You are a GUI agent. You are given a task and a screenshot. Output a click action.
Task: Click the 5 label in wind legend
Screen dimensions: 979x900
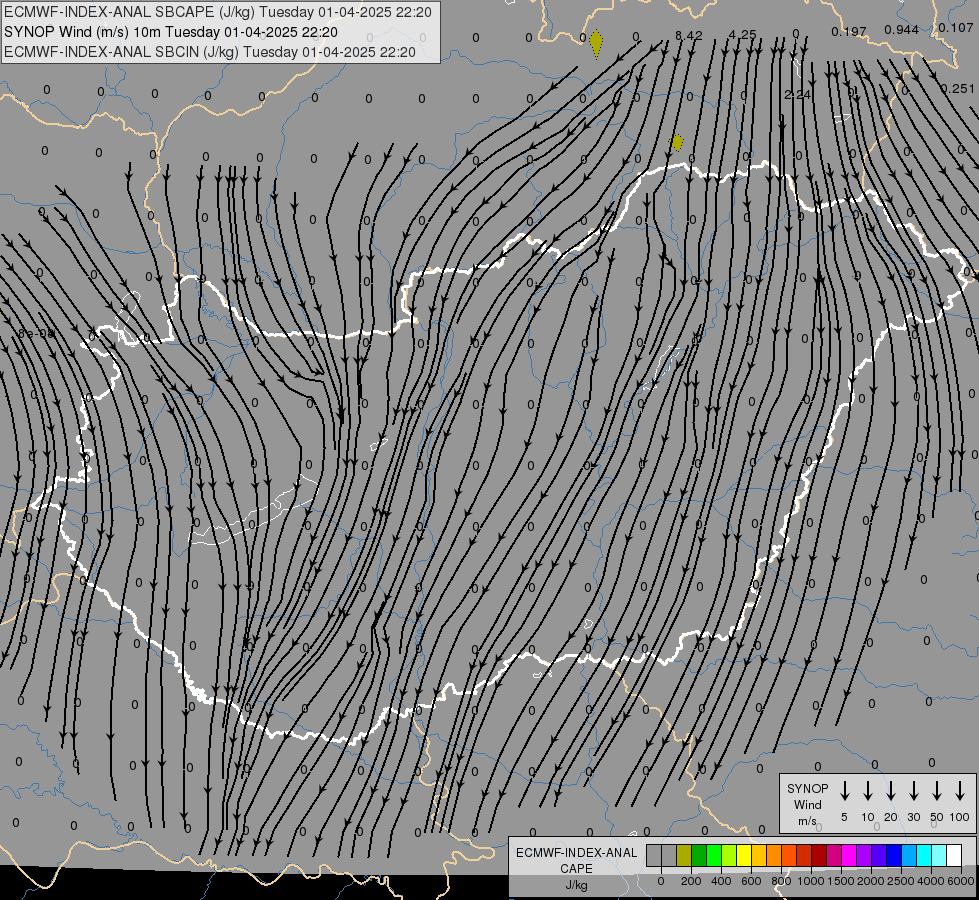844,817
